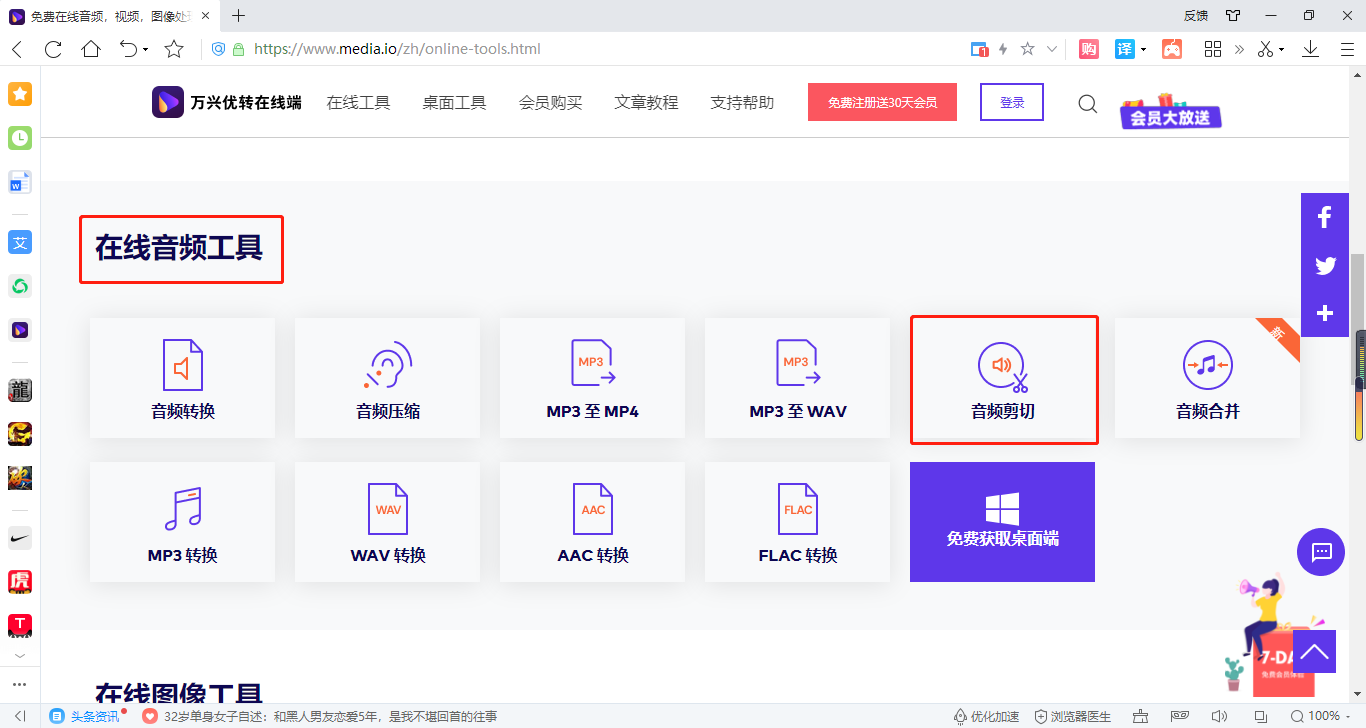Select the 音频压缩 audio compression tool
Screen dimensions: 1366x728
tap(386, 378)
